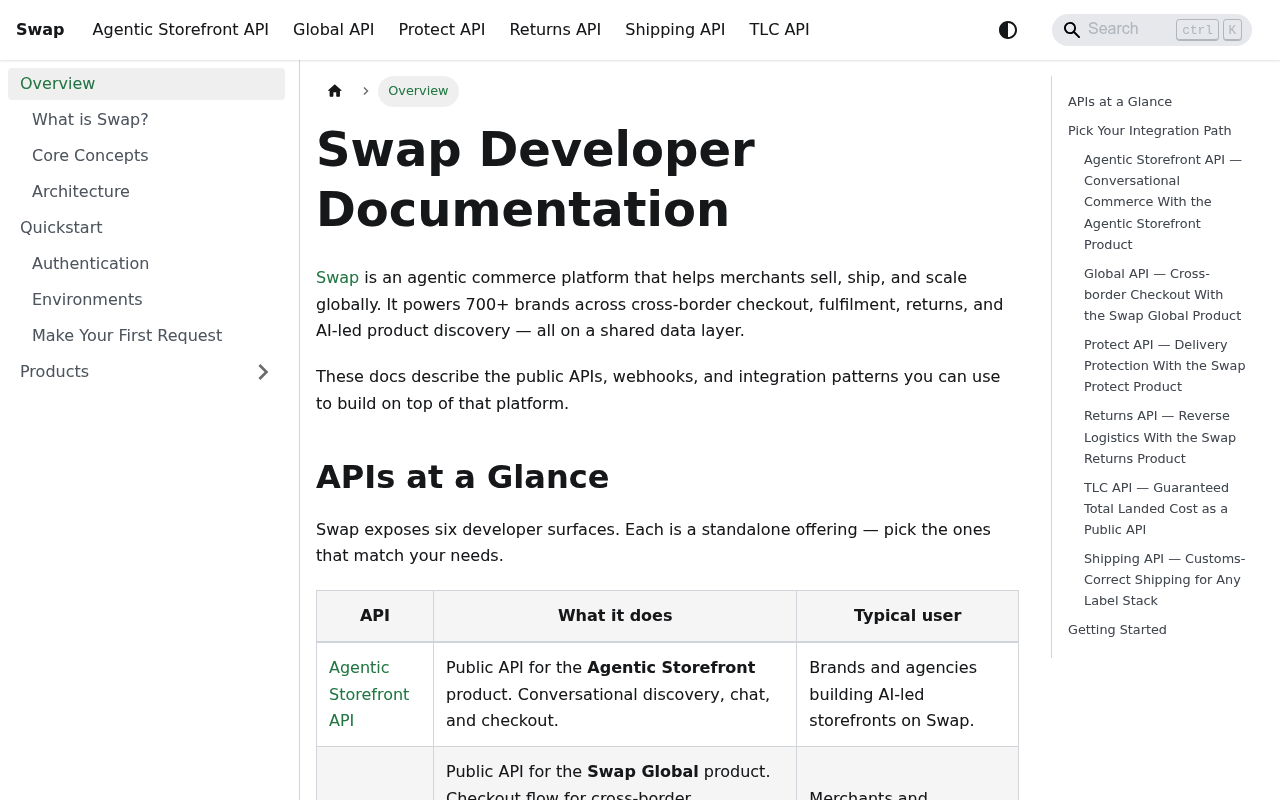Select Overview in the sidebar
Screen dimensions: 1280x800
(x=146, y=84)
